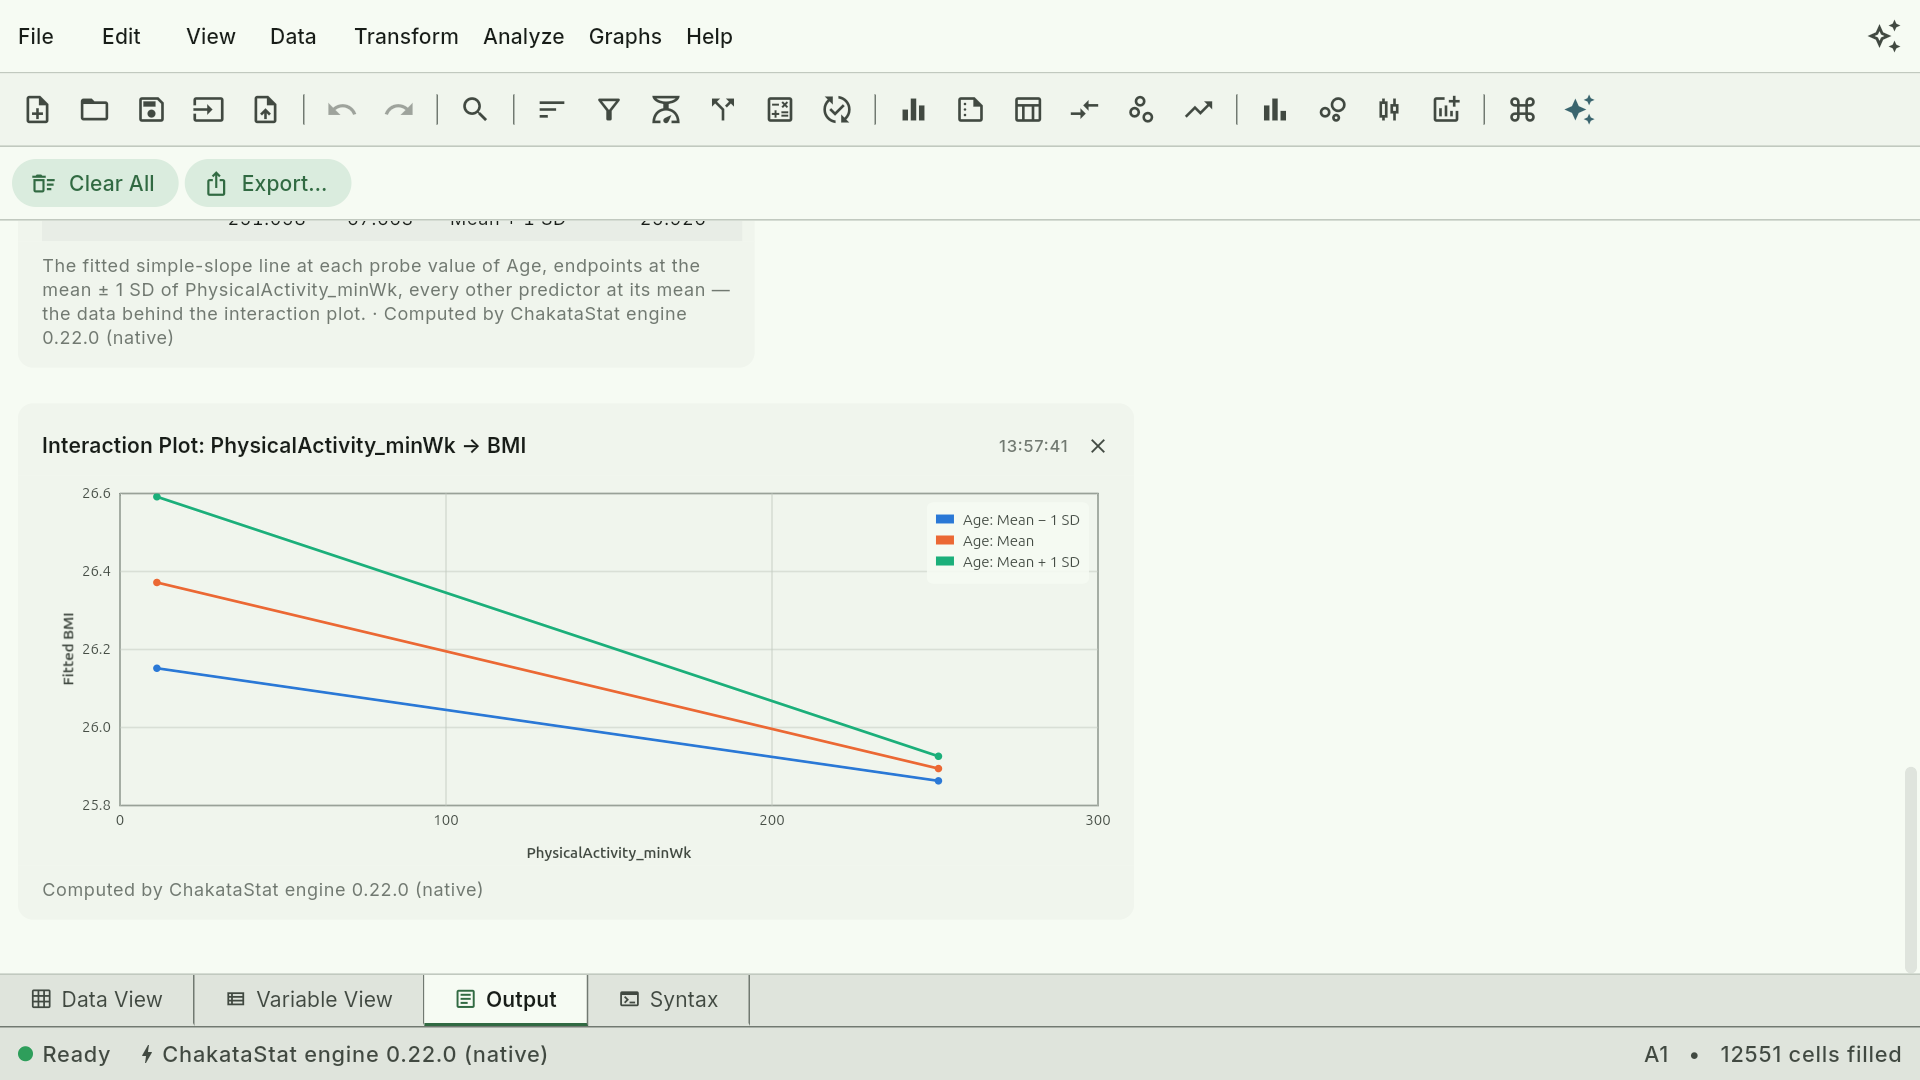Click the PhysicalActivity_minWk axis label
Viewport: 1920px width, 1080px height.
pyautogui.click(x=609, y=853)
